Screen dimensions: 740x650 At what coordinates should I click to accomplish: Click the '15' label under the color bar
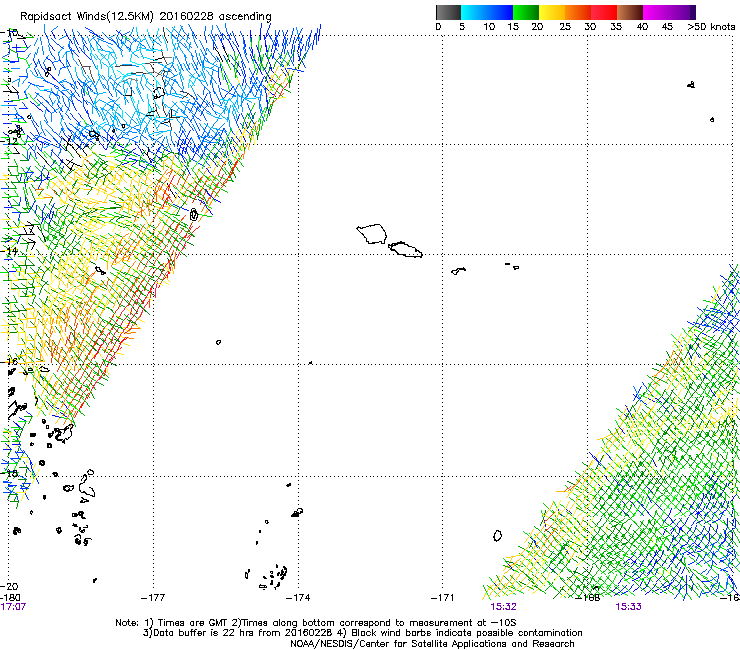pyautogui.click(x=513, y=27)
